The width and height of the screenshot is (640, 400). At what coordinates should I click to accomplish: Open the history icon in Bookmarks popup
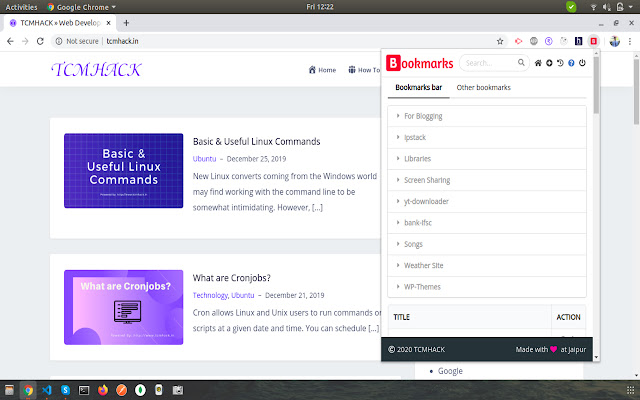coord(560,63)
